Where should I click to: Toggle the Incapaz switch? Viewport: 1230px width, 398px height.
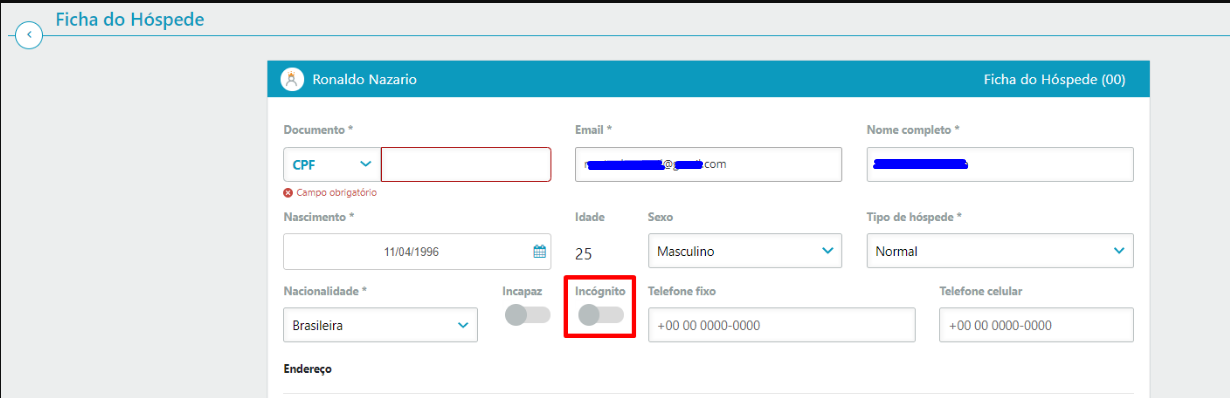point(528,315)
